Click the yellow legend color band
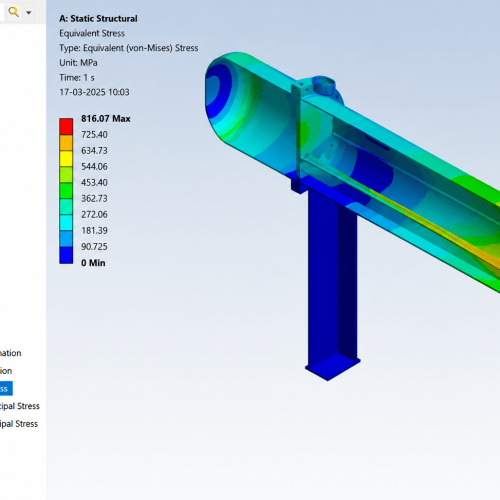Viewport: 500px width, 500px height. [x=66, y=159]
